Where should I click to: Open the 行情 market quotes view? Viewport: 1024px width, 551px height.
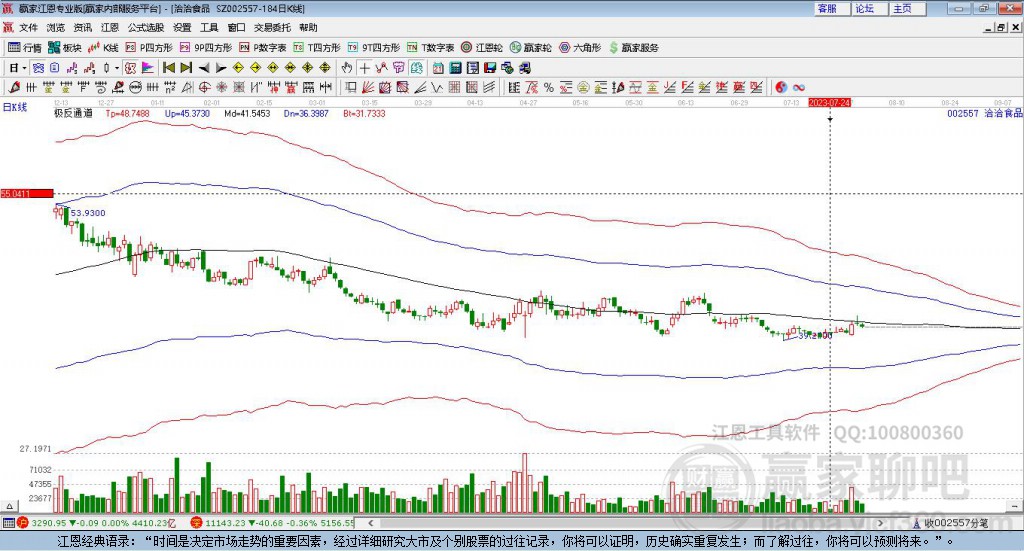(25, 47)
